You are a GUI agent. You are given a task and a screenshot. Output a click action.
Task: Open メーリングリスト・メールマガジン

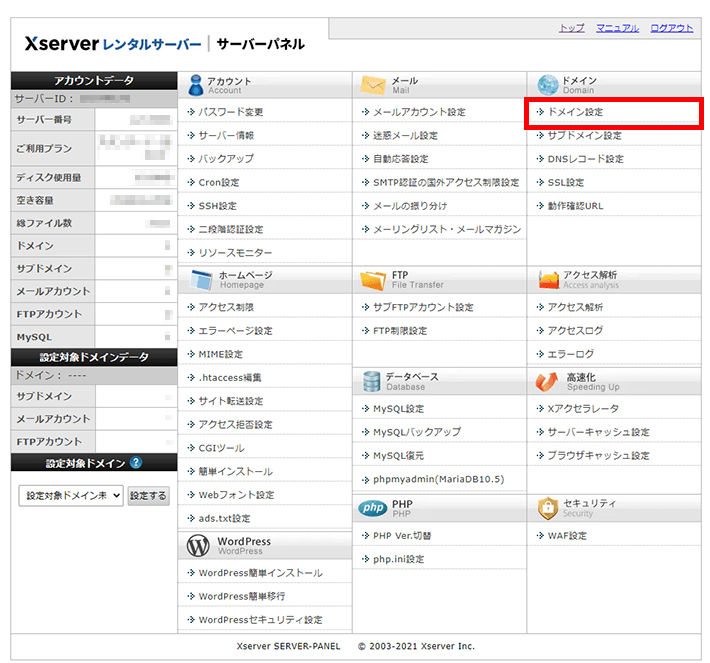pos(446,230)
